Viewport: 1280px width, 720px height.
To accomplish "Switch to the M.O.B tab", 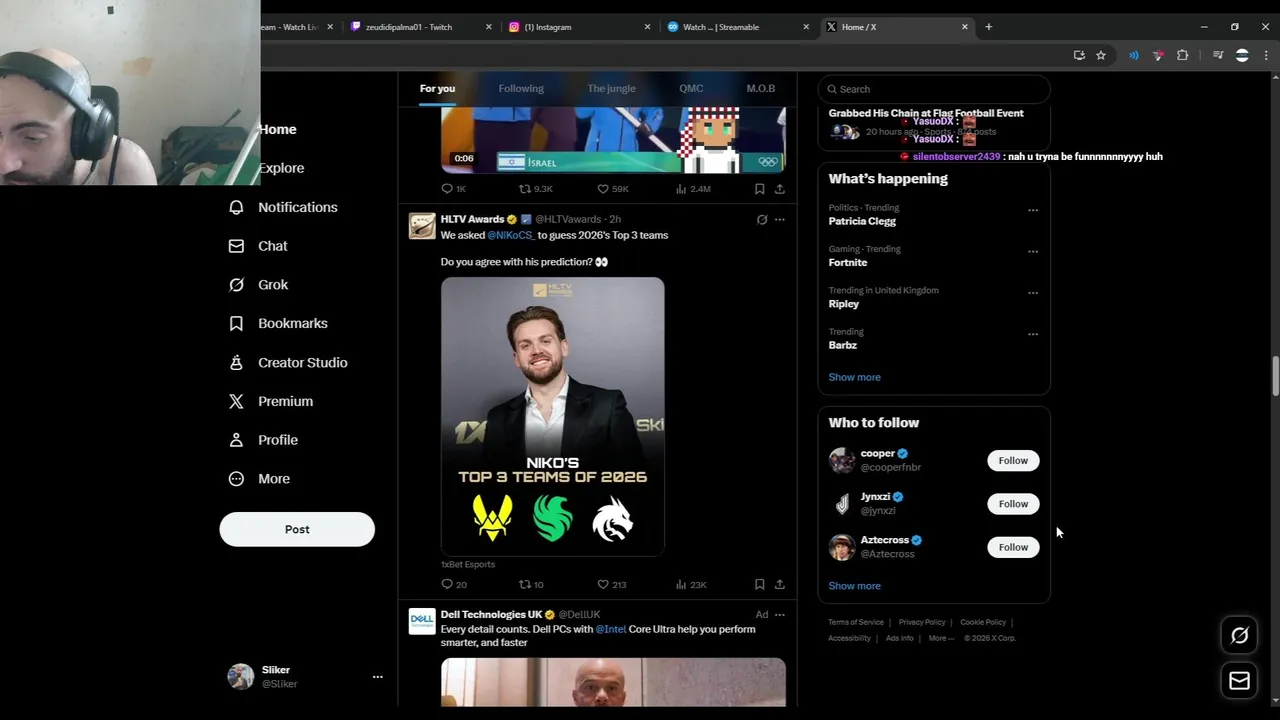I will [x=760, y=89].
